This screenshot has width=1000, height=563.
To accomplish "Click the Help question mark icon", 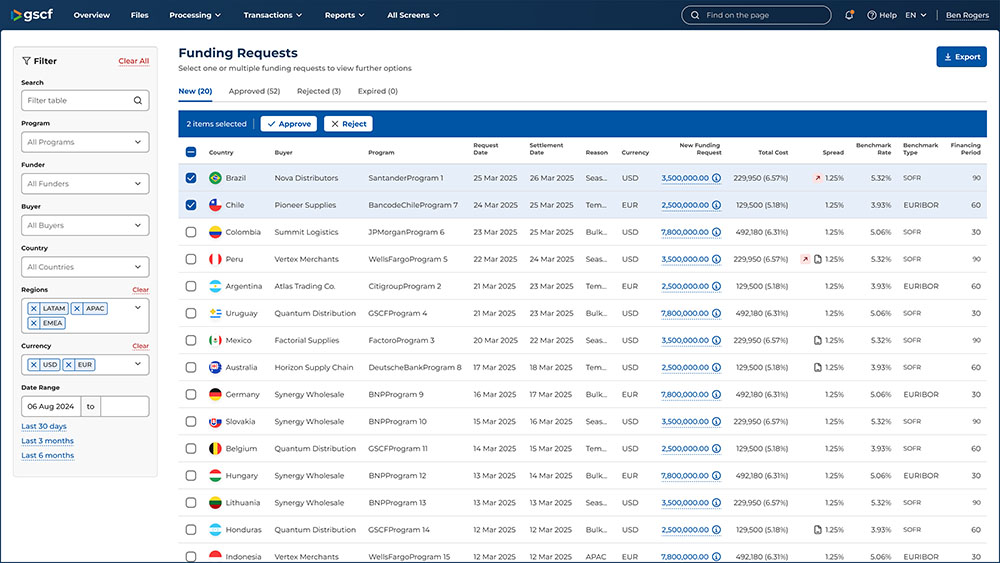I will (871, 15).
